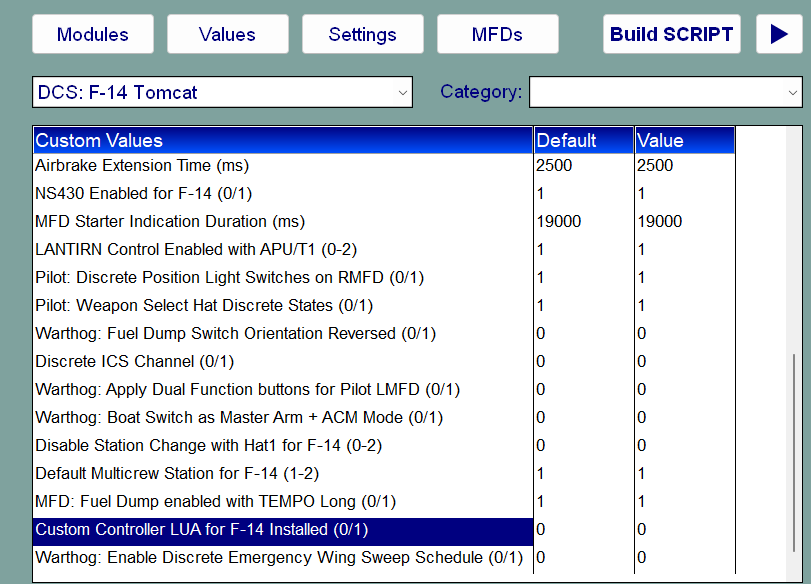Expand the Category dropdown
The image size is (811, 584).
pos(666,92)
